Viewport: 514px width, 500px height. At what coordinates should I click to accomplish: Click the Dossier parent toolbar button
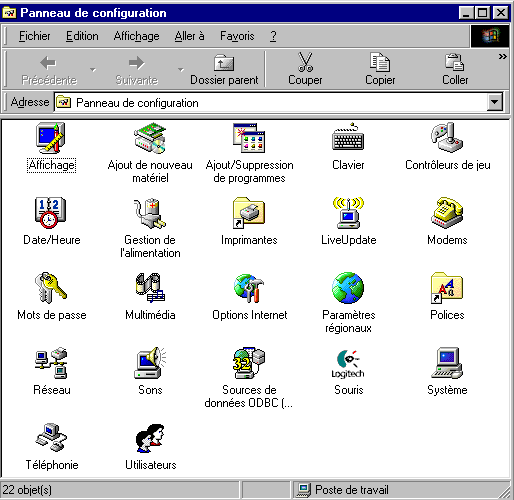pos(224,70)
